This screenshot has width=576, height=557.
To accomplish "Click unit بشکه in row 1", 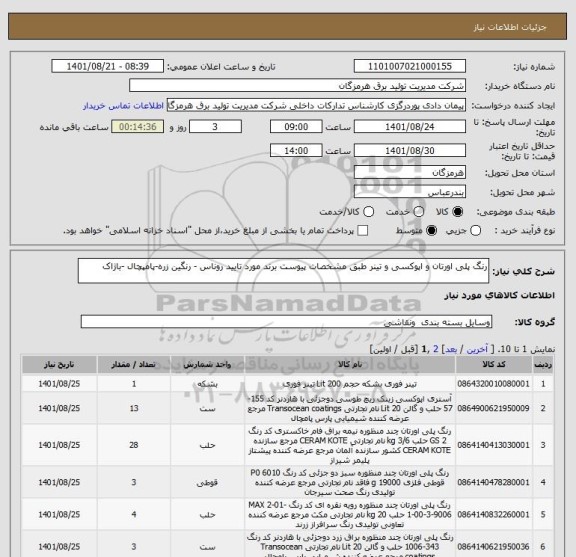I will point(207,384).
